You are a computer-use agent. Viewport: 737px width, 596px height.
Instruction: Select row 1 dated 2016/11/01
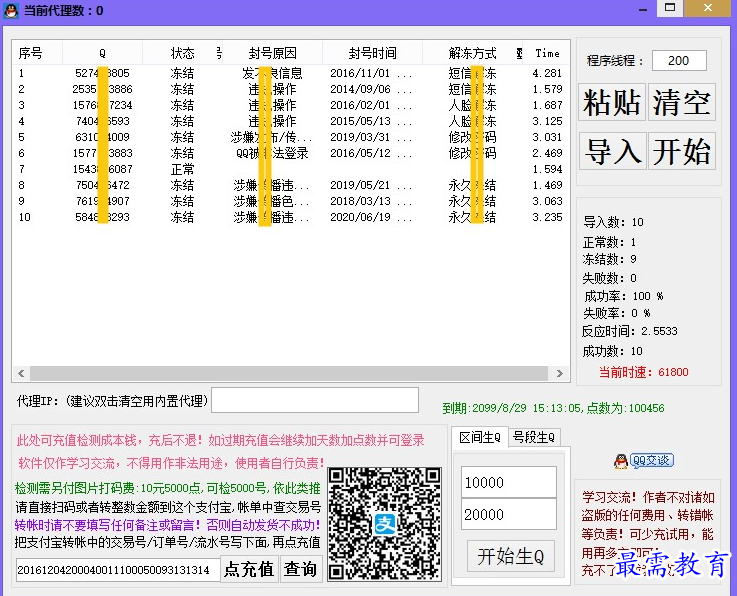pyautogui.click(x=290, y=73)
